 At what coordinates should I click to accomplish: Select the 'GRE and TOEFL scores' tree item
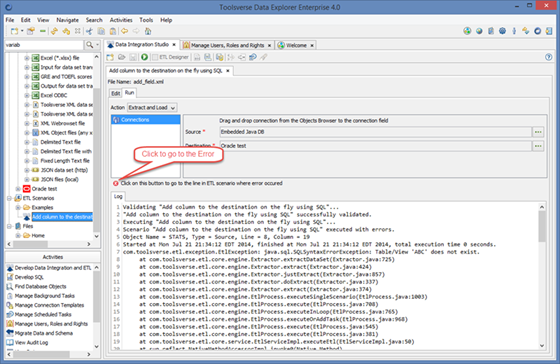pyautogui.click(x=61, y=76)
